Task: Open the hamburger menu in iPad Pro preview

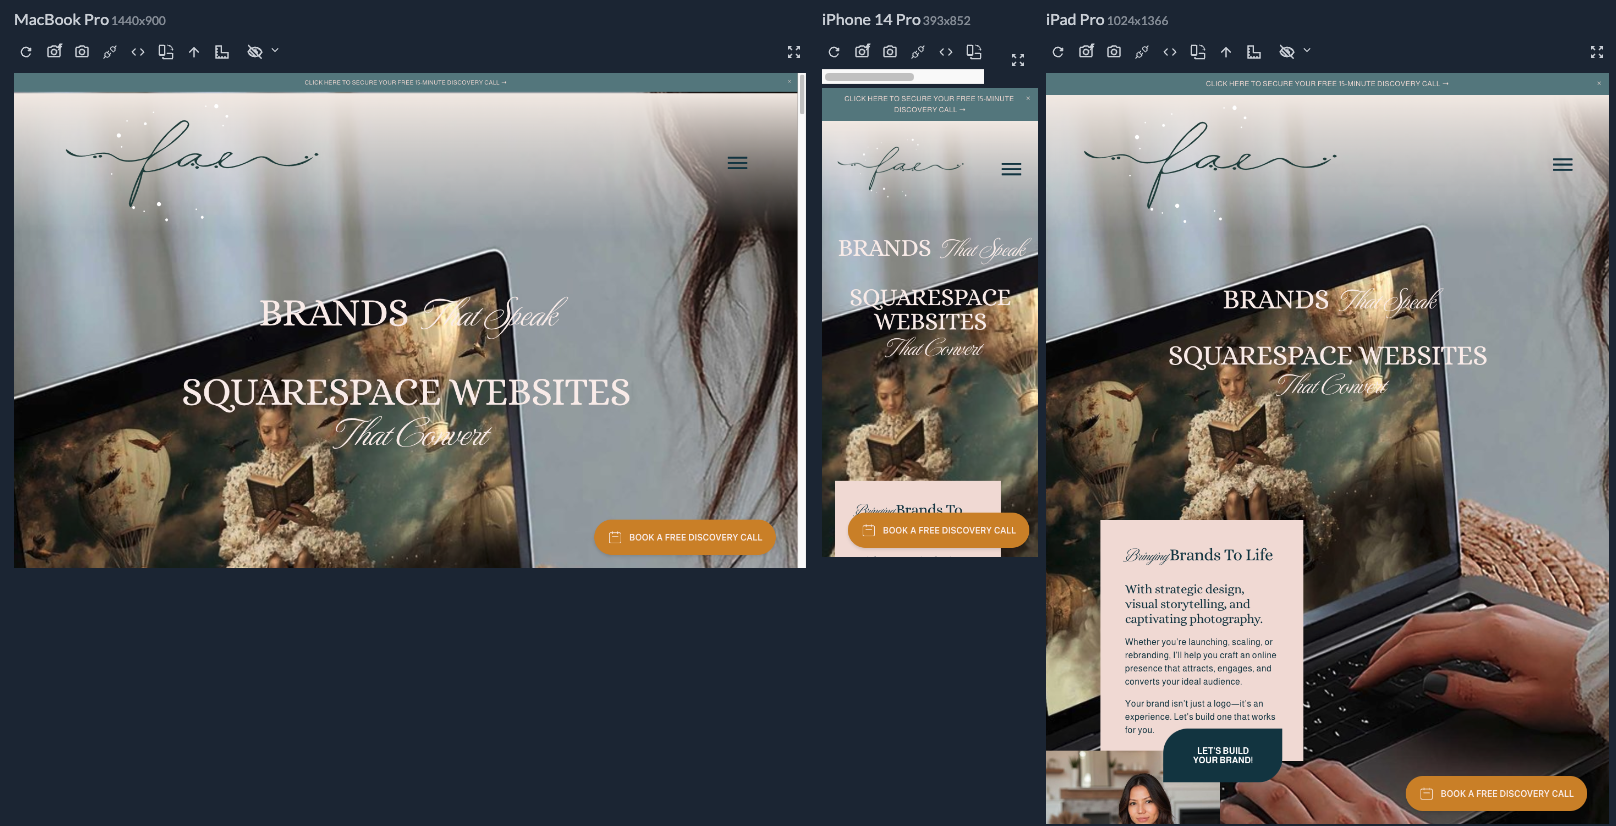Action: [1562, 165]
